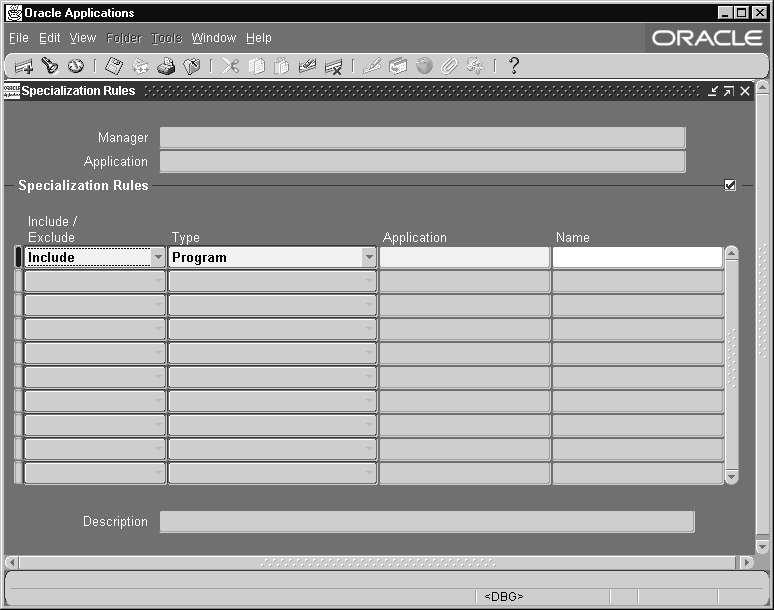Click the record indicator beside the Include row

[18, 257]
